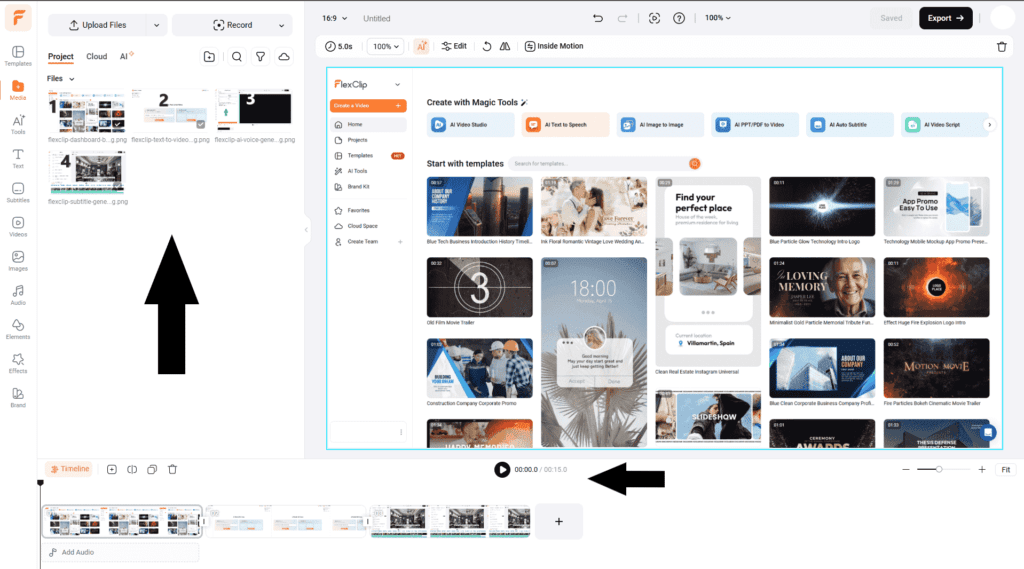1024x569 pixels.
Task: Flip the selected image
Action: click(505, 46)
